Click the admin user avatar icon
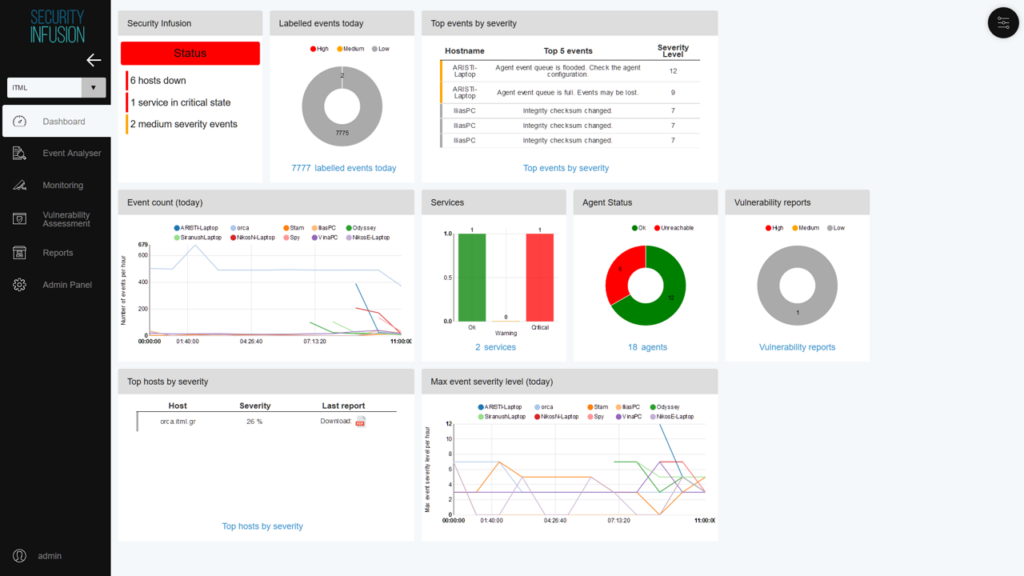The width and height of the screenshot is (1024, 576). (x=19, y=555)
